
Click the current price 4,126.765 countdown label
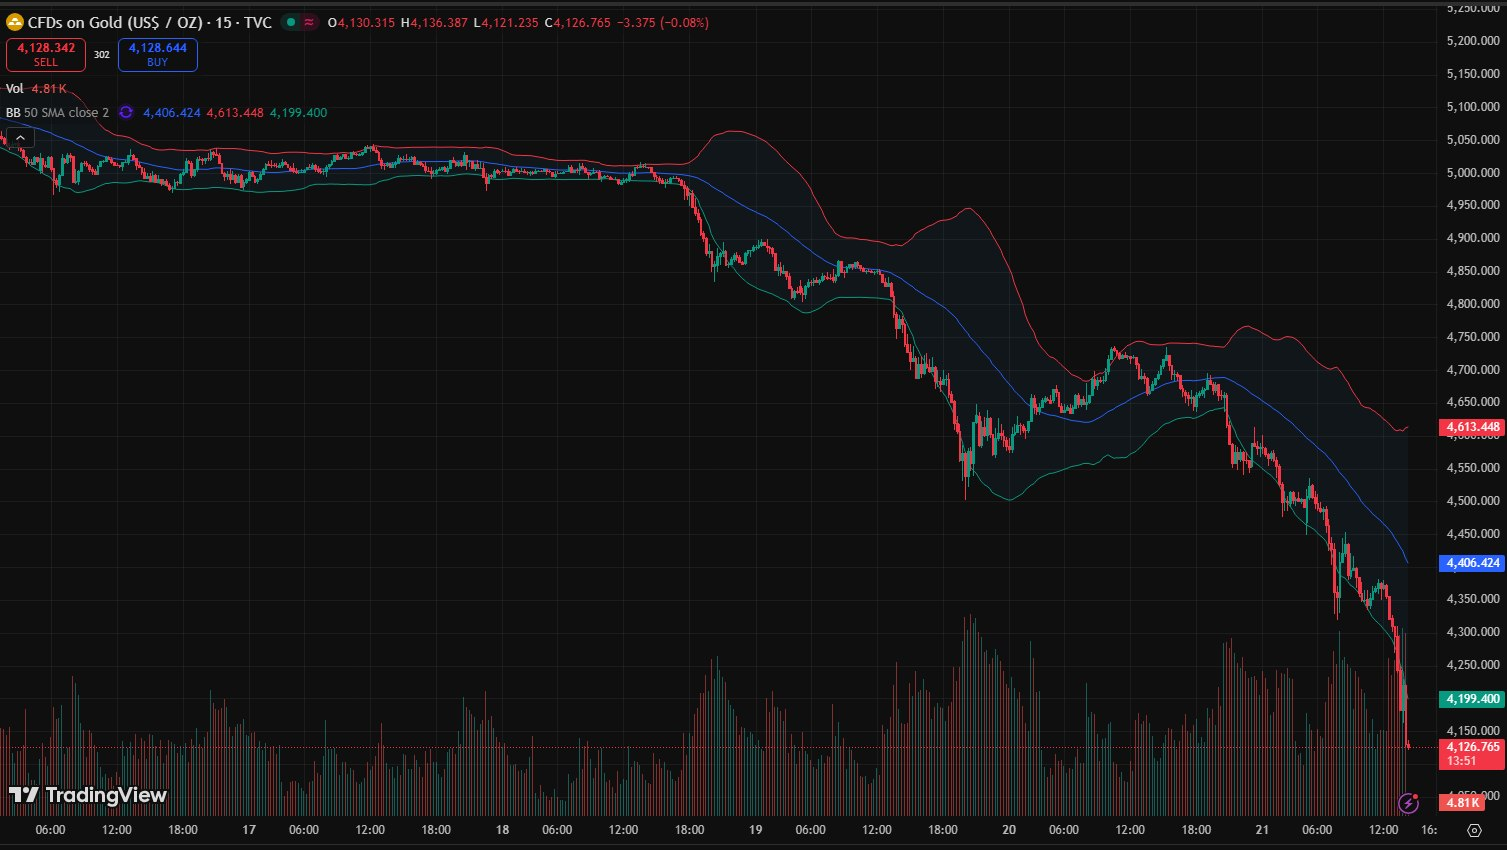[x=1473, y=753]
